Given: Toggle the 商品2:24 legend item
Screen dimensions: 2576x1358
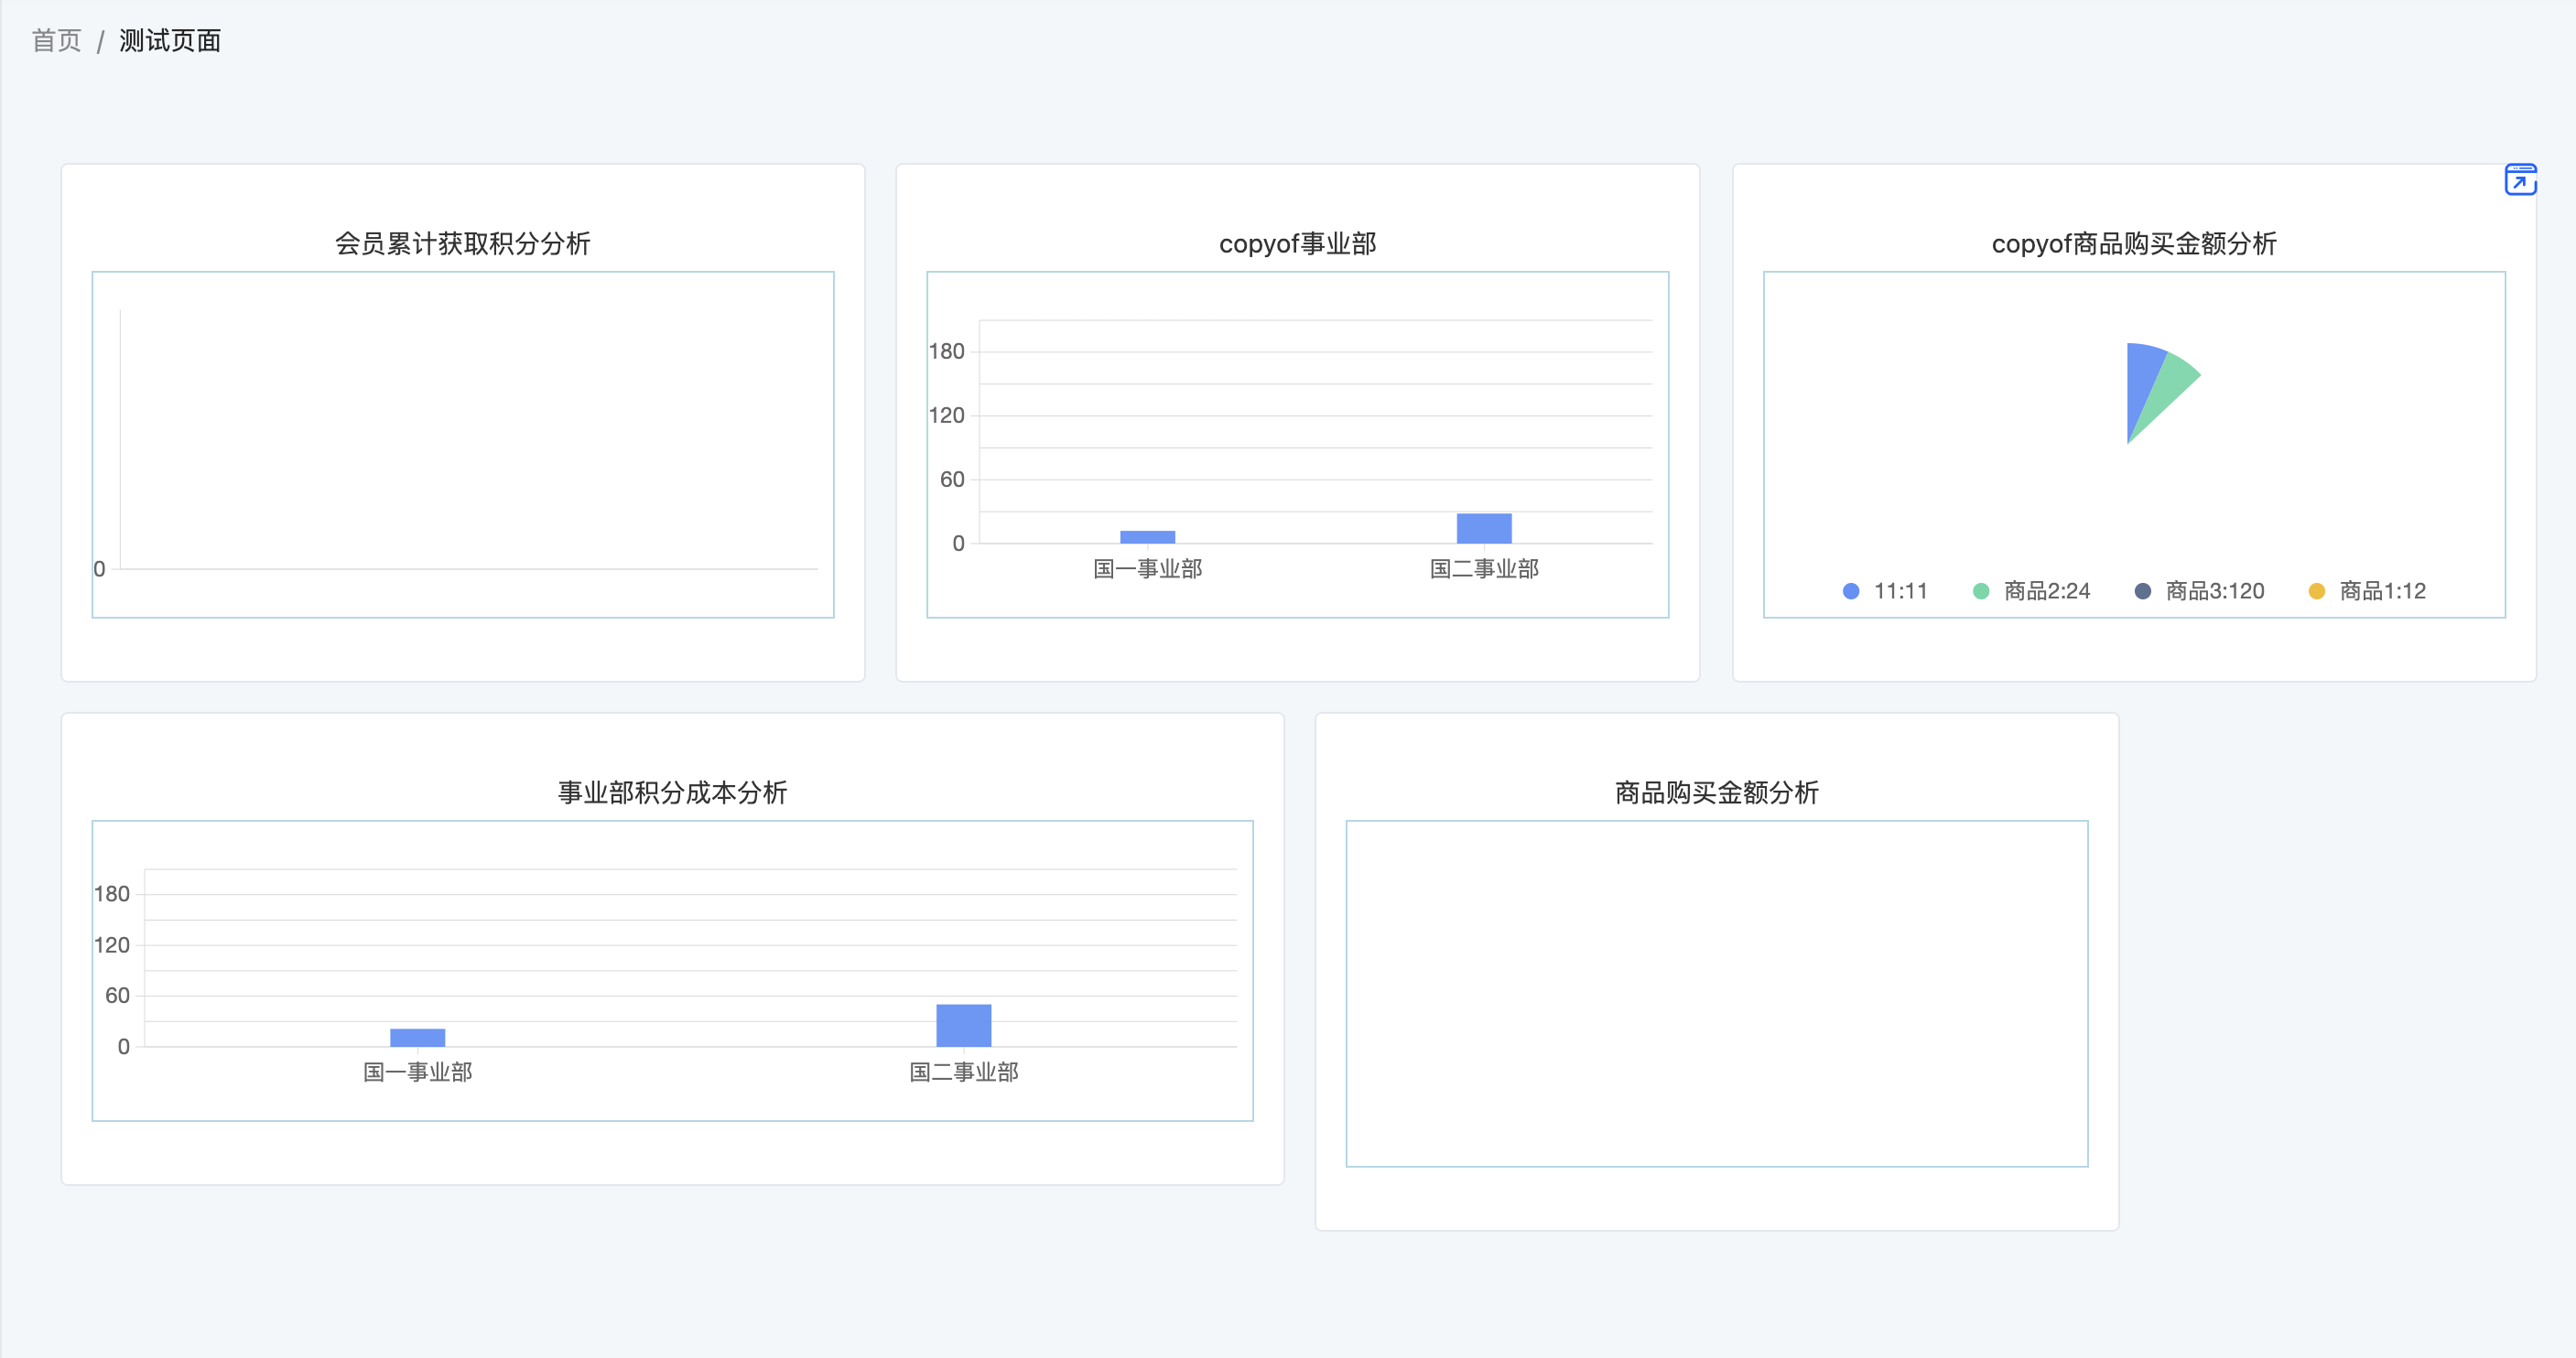Looking at the screenshot, I should pos(2046,591).
